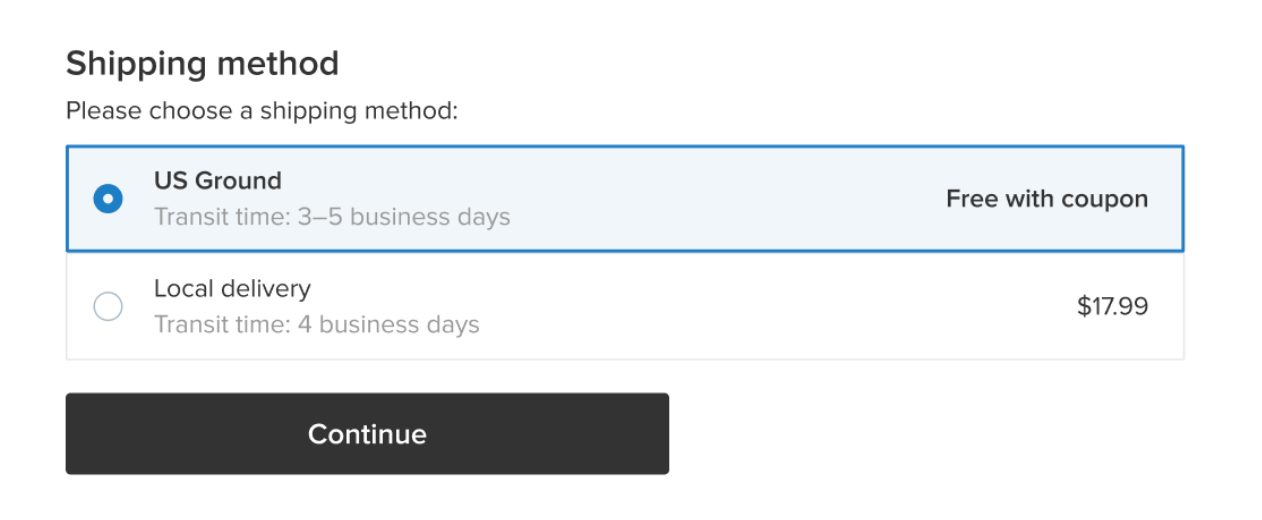
Task: Click the filled blue radio dot
Action: (108, 199)
